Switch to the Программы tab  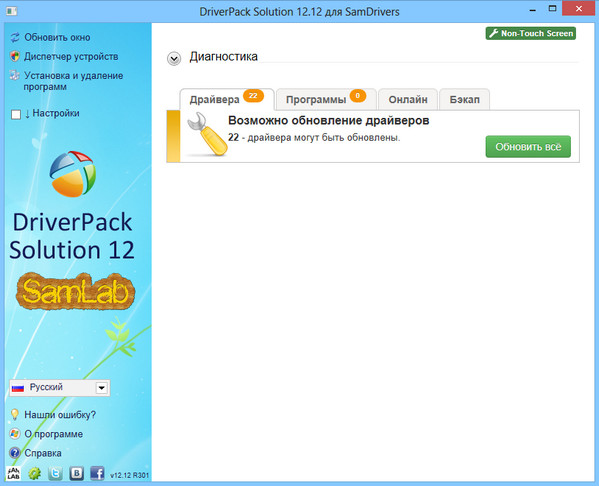[326, 99]
